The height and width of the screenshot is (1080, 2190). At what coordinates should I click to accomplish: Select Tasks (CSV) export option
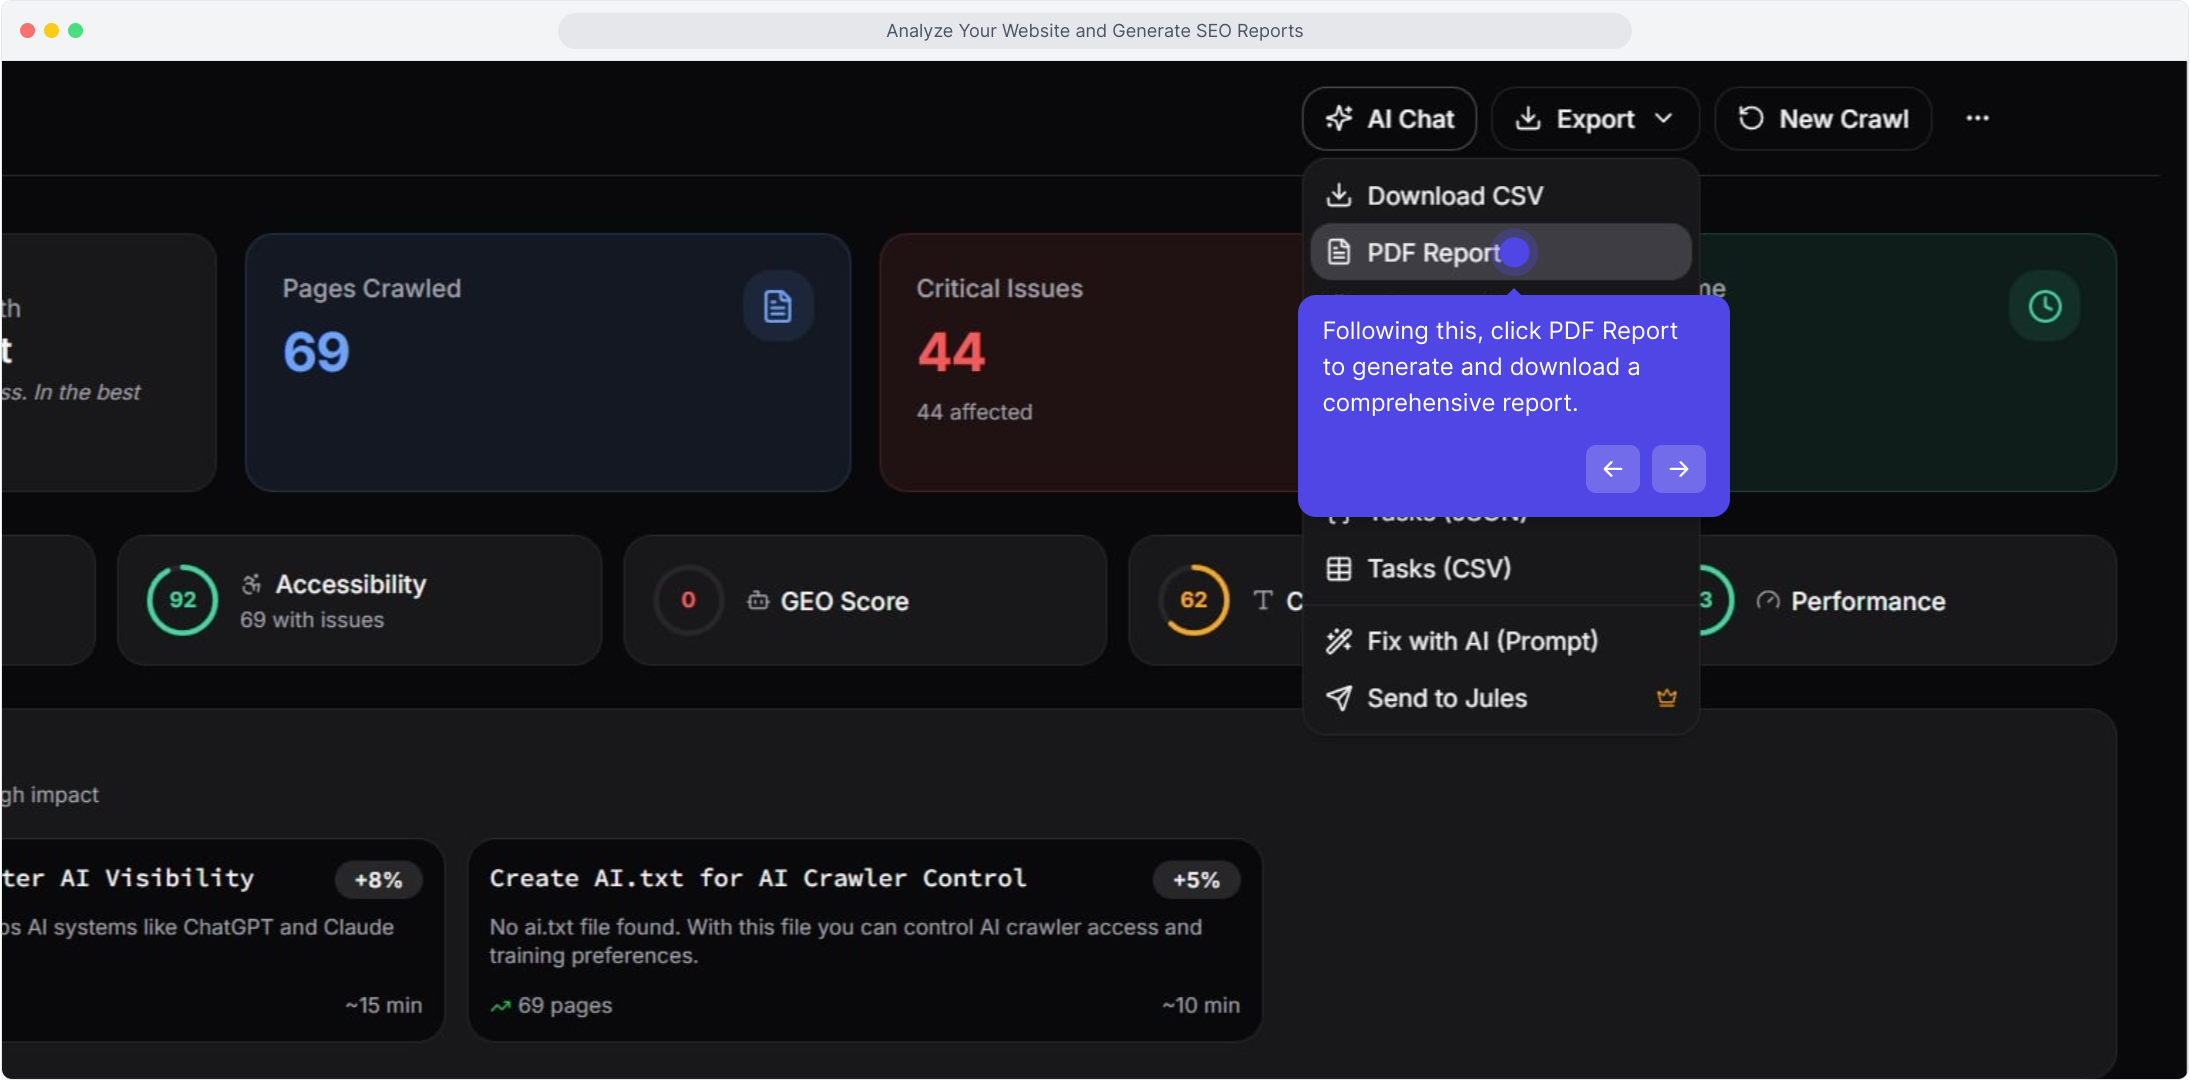[1438, 569]
